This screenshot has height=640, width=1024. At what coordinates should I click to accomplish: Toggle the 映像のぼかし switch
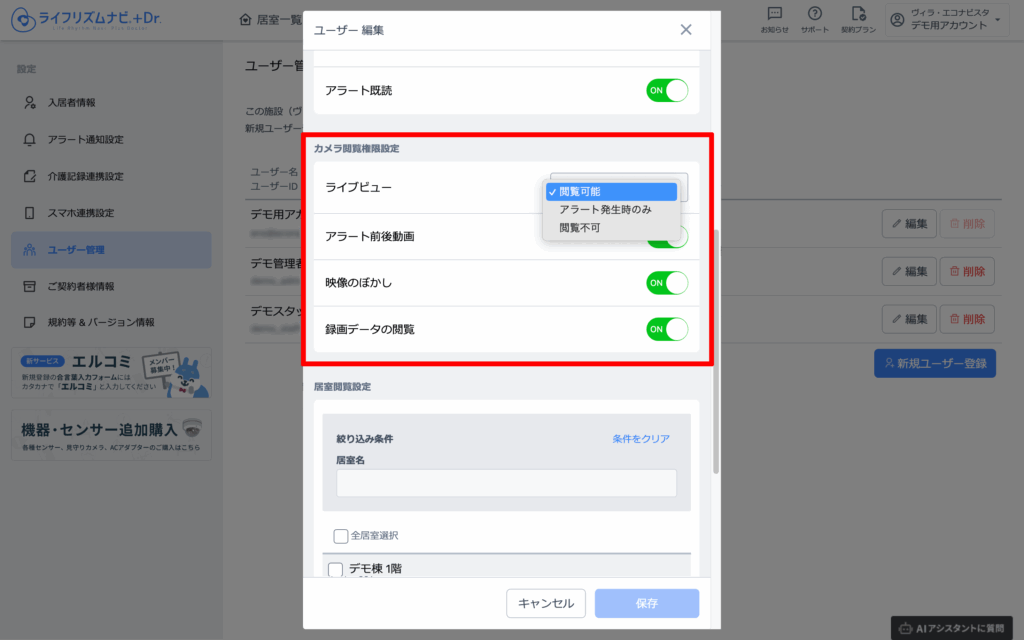tap(667, 283)
